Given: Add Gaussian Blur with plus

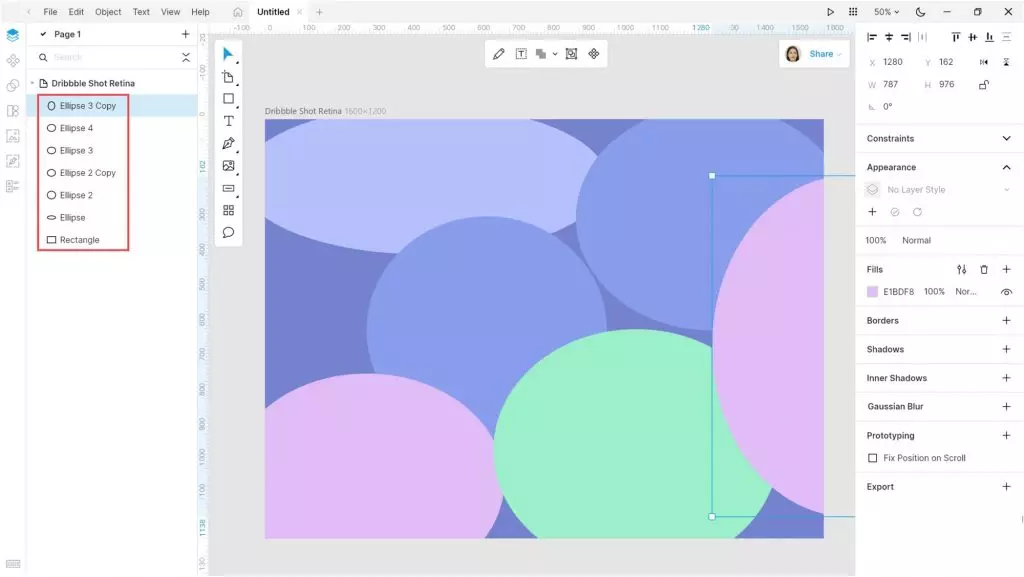Looking at the screenshot, I should [1006, 407].
